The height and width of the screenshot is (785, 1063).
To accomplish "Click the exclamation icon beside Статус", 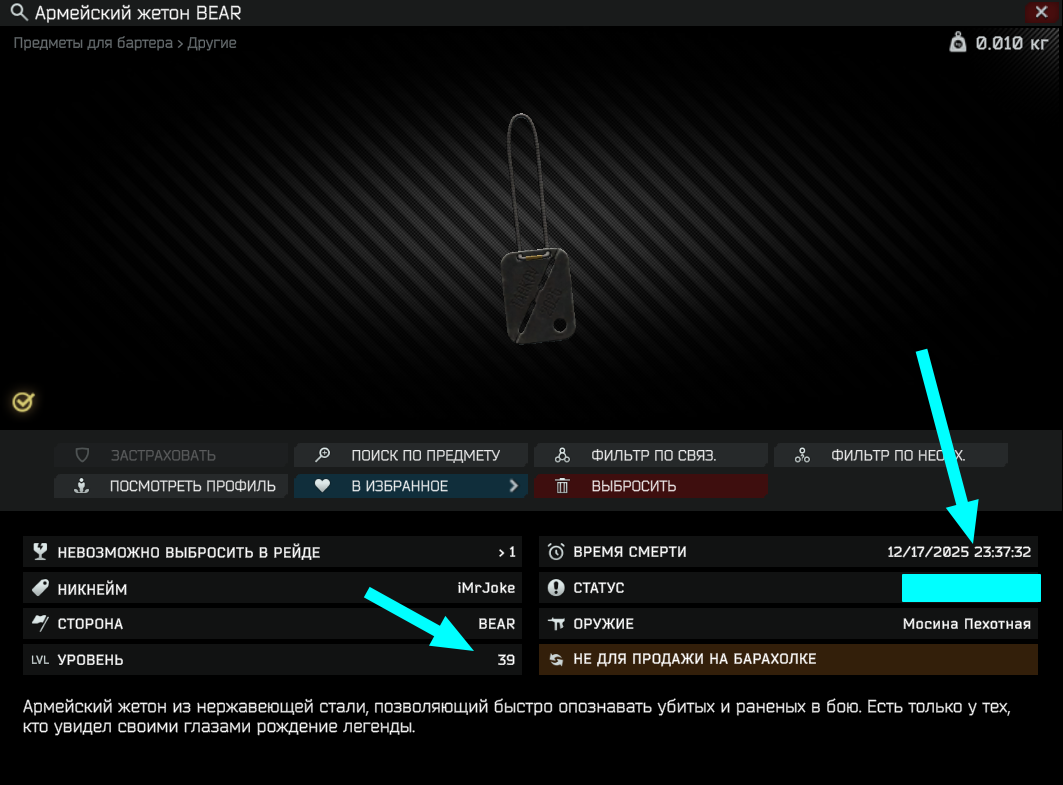I will pos(556,588).
